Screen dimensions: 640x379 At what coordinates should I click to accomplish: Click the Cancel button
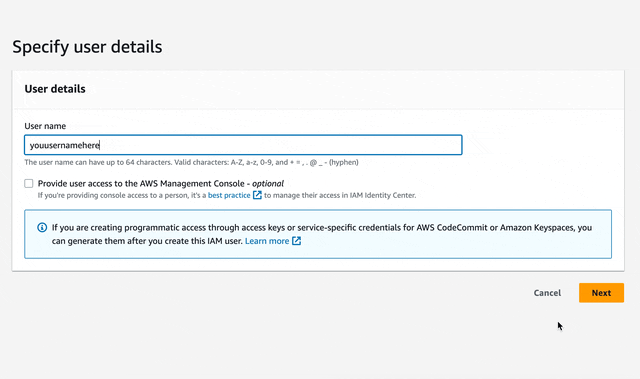tap(547, 293)
